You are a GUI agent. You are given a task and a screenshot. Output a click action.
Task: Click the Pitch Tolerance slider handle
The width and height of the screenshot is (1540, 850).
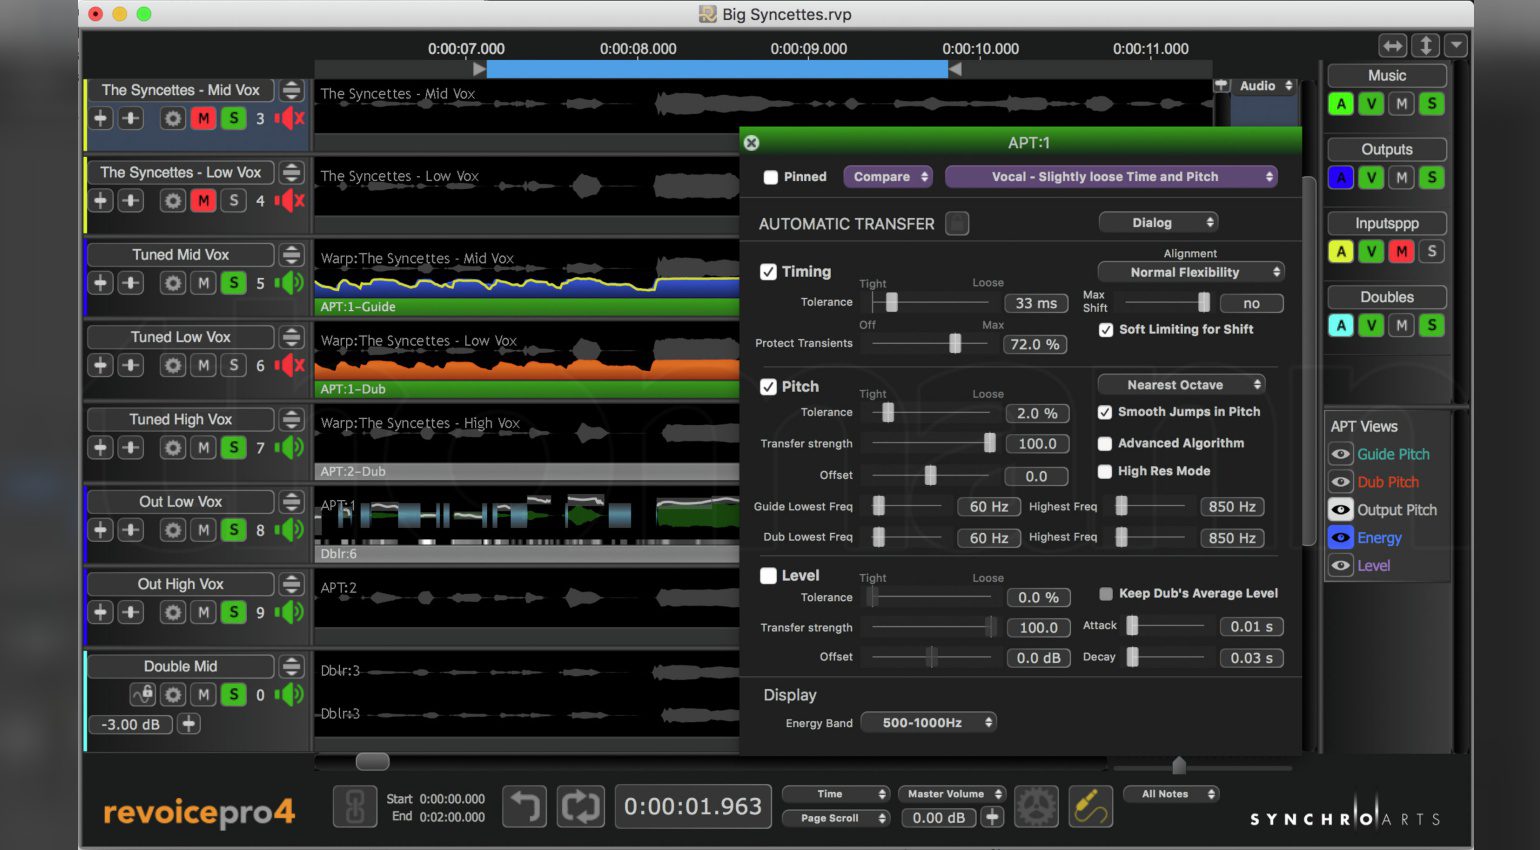[x=886, y=412]
